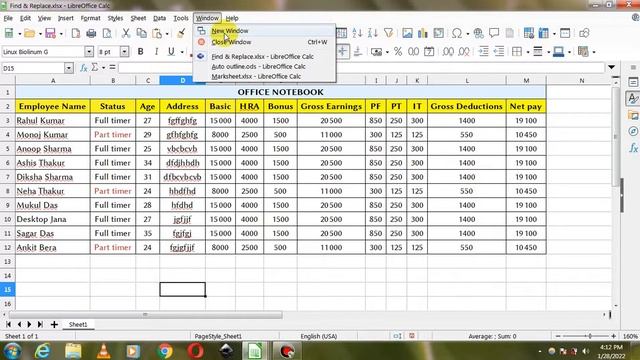
Task: Click the Insert Chart icon
Action: pos(422,33)
